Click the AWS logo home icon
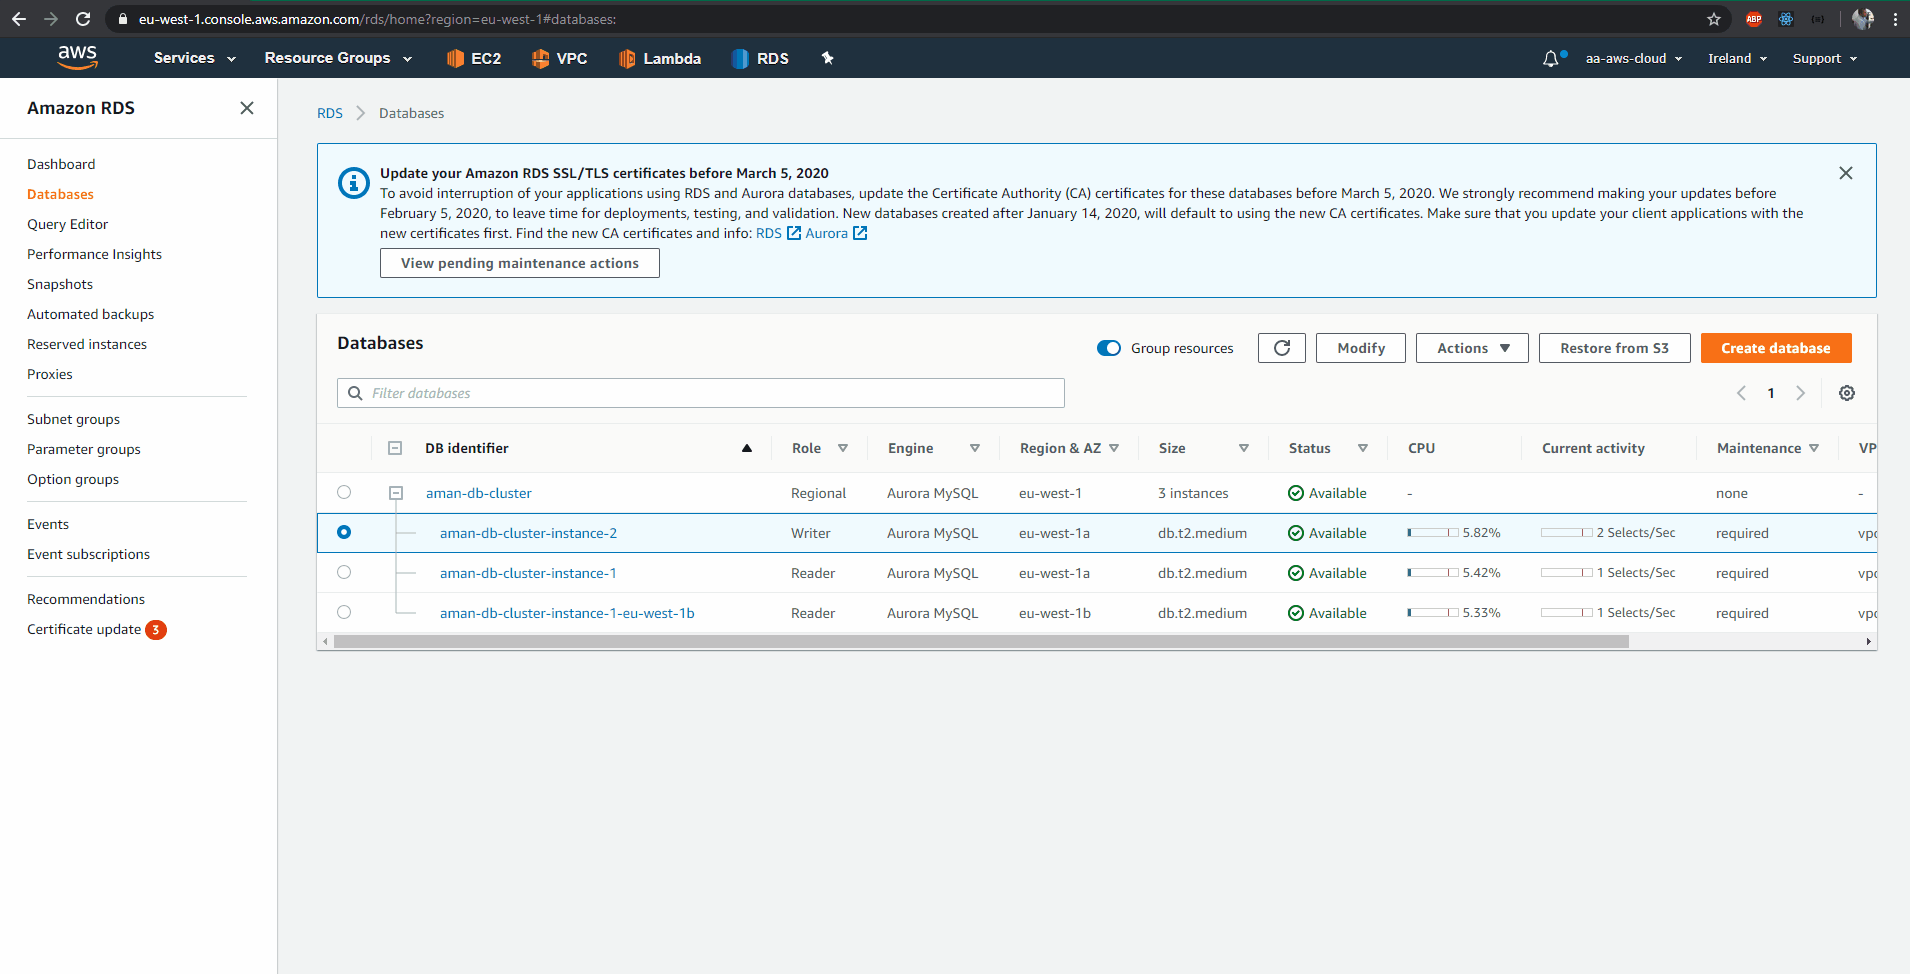This screenshot has height=974, width=1910. [77, 58]
